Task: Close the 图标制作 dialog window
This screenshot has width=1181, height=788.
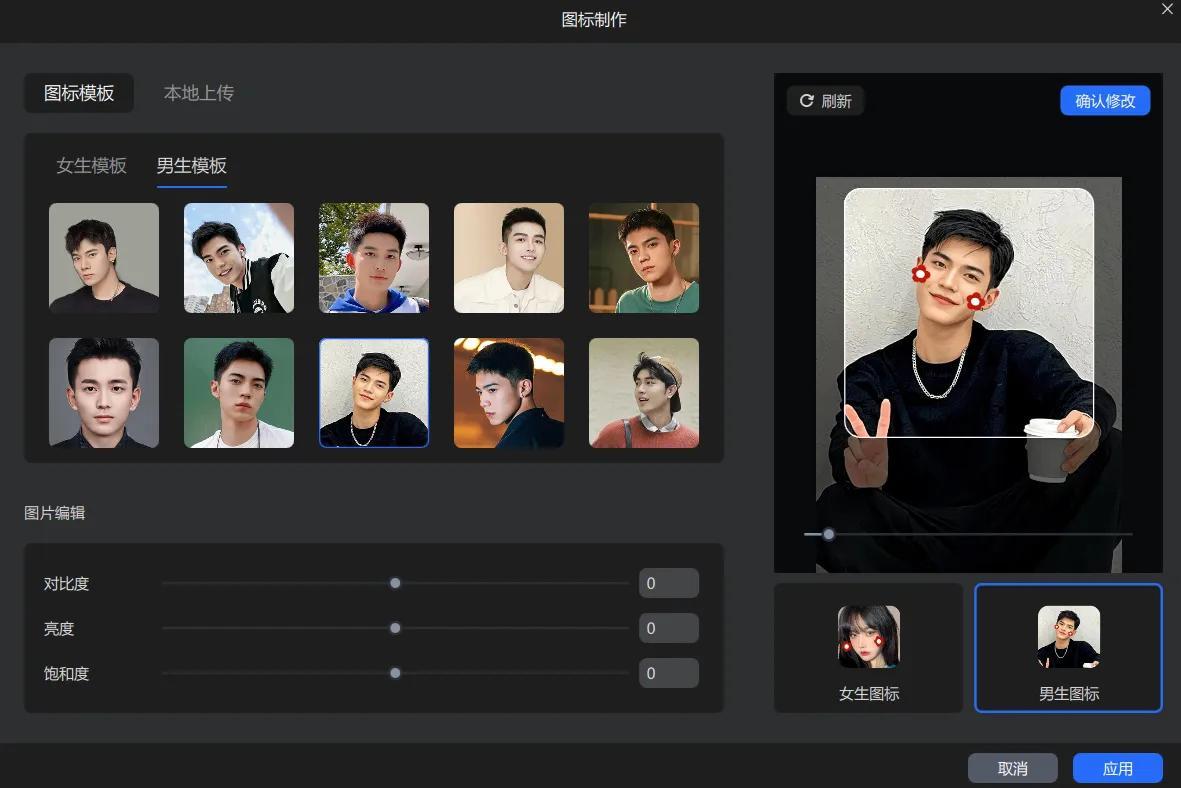Action: [x=1167, y=9]
